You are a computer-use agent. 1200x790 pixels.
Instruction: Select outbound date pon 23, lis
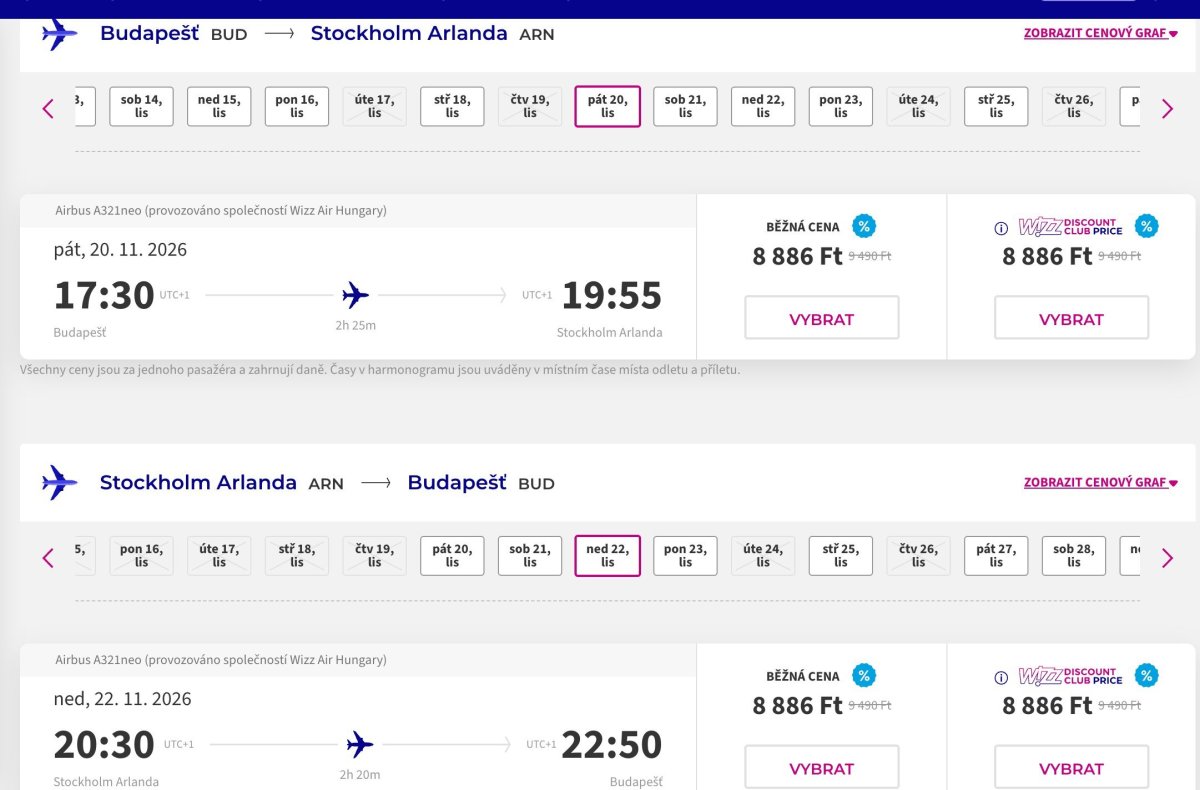(x=840, y=106)
